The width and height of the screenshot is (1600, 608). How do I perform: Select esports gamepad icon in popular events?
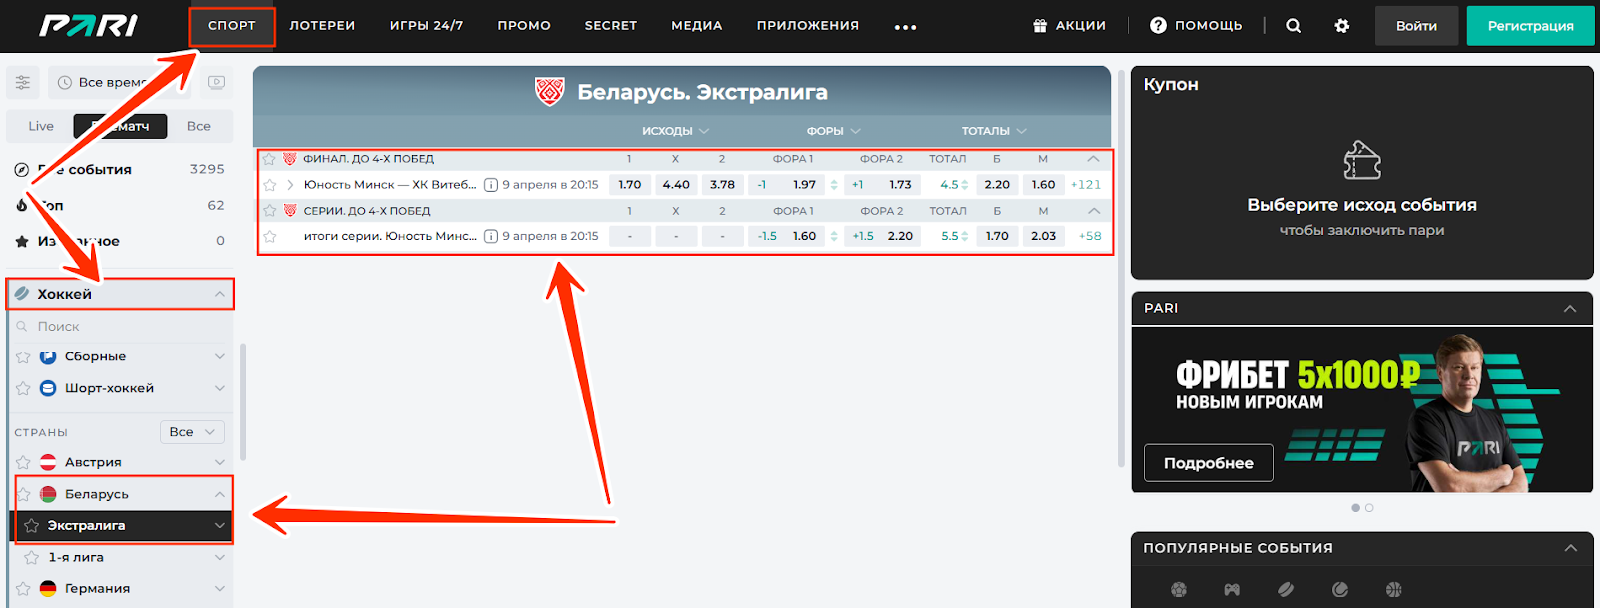(x=1232, y=589)
